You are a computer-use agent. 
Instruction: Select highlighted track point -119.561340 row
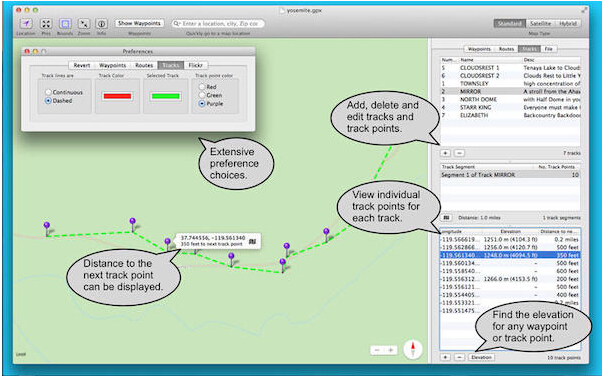tap(510, 255)
